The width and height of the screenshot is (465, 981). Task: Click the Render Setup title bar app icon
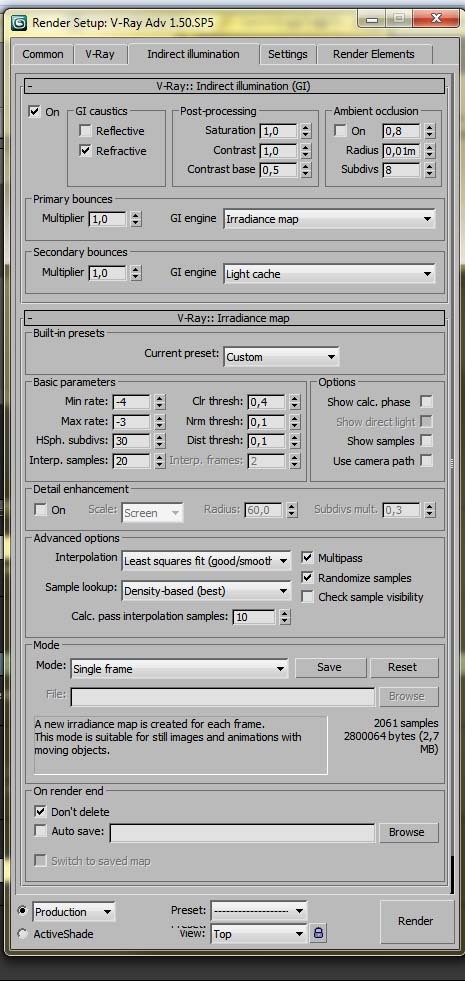(18, 22)
